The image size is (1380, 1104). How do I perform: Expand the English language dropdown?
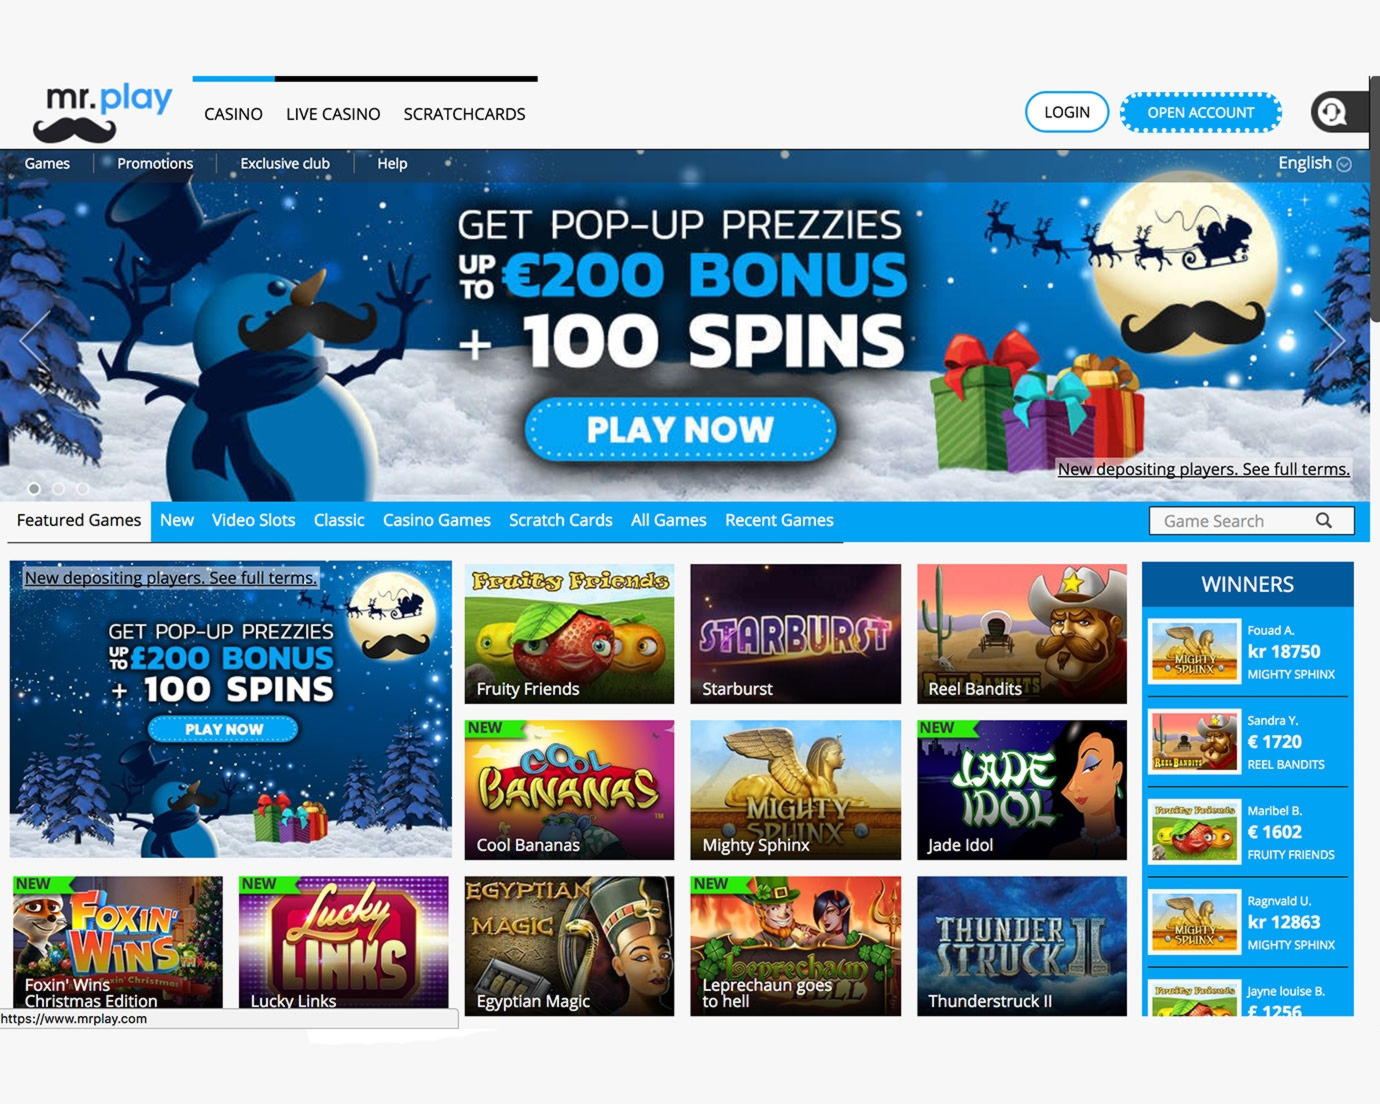point(1314,163)
